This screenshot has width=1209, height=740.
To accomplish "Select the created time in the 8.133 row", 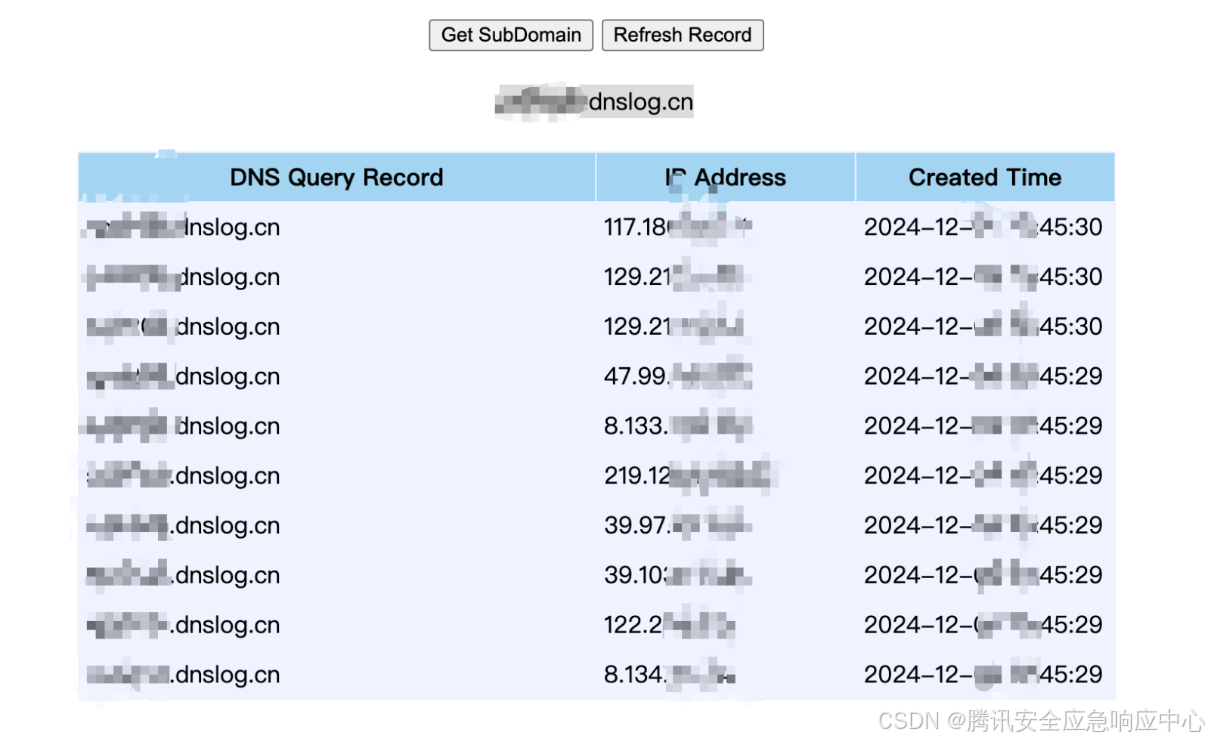I will tap(983, 426).
